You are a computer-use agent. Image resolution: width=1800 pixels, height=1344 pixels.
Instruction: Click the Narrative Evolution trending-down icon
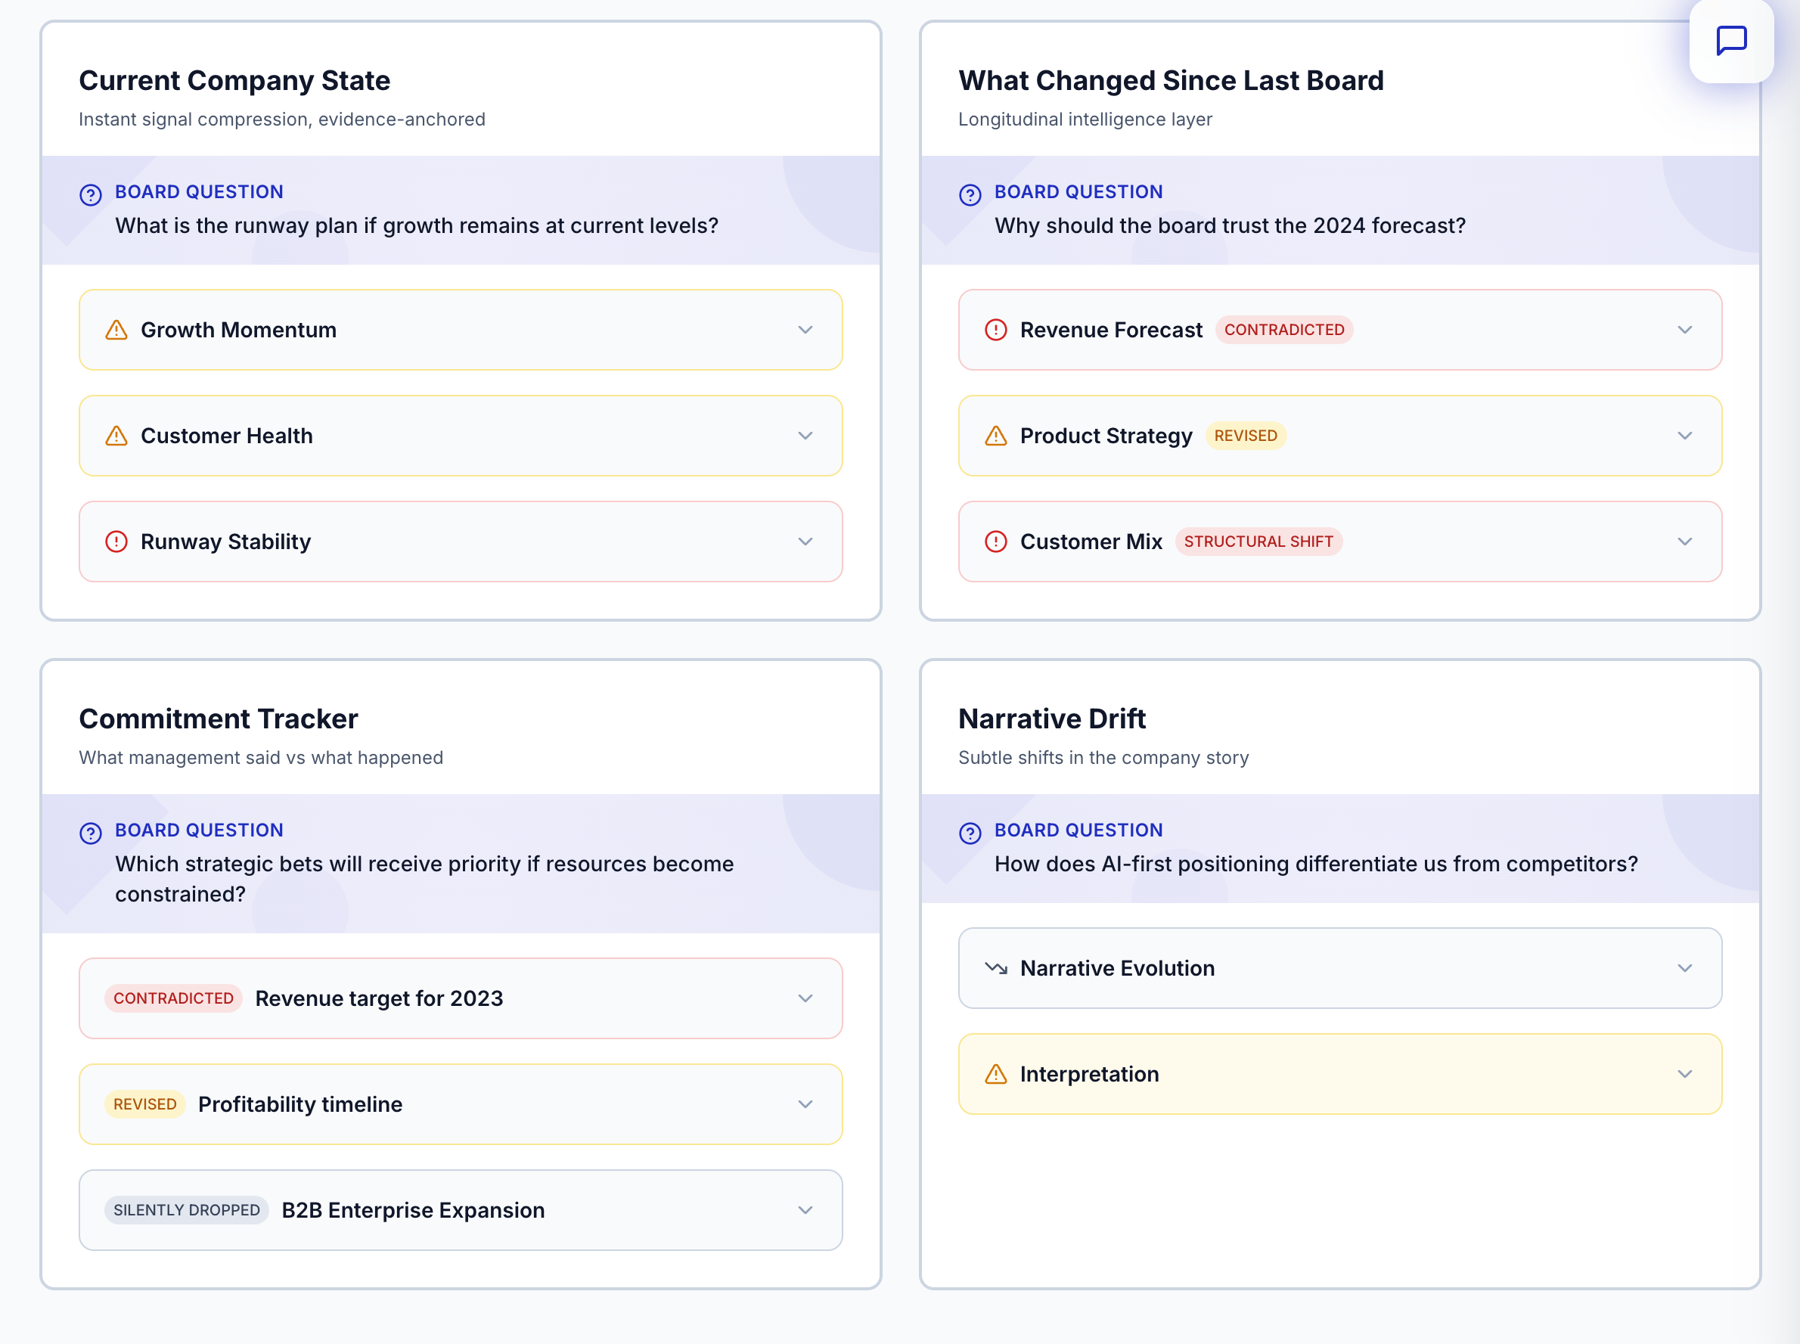tap(996, 968)
